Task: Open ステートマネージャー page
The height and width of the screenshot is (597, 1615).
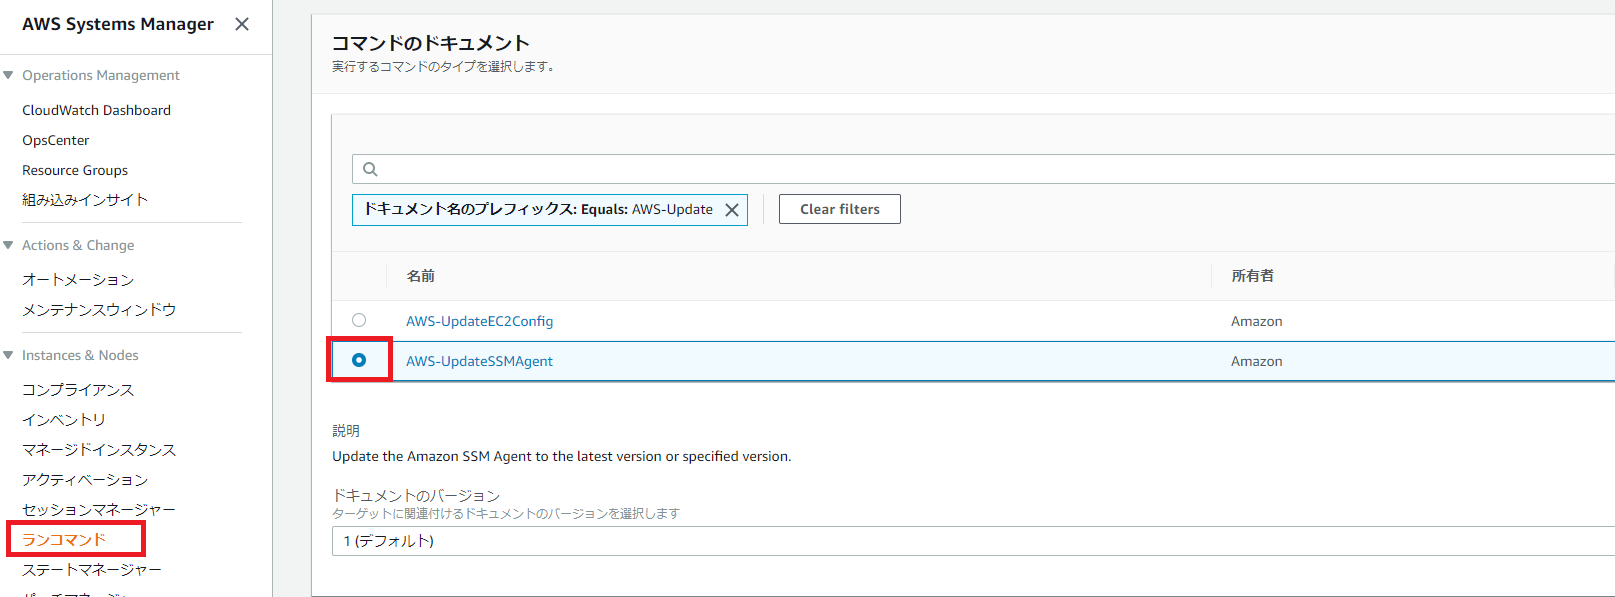Action: [x=92, y=570]
